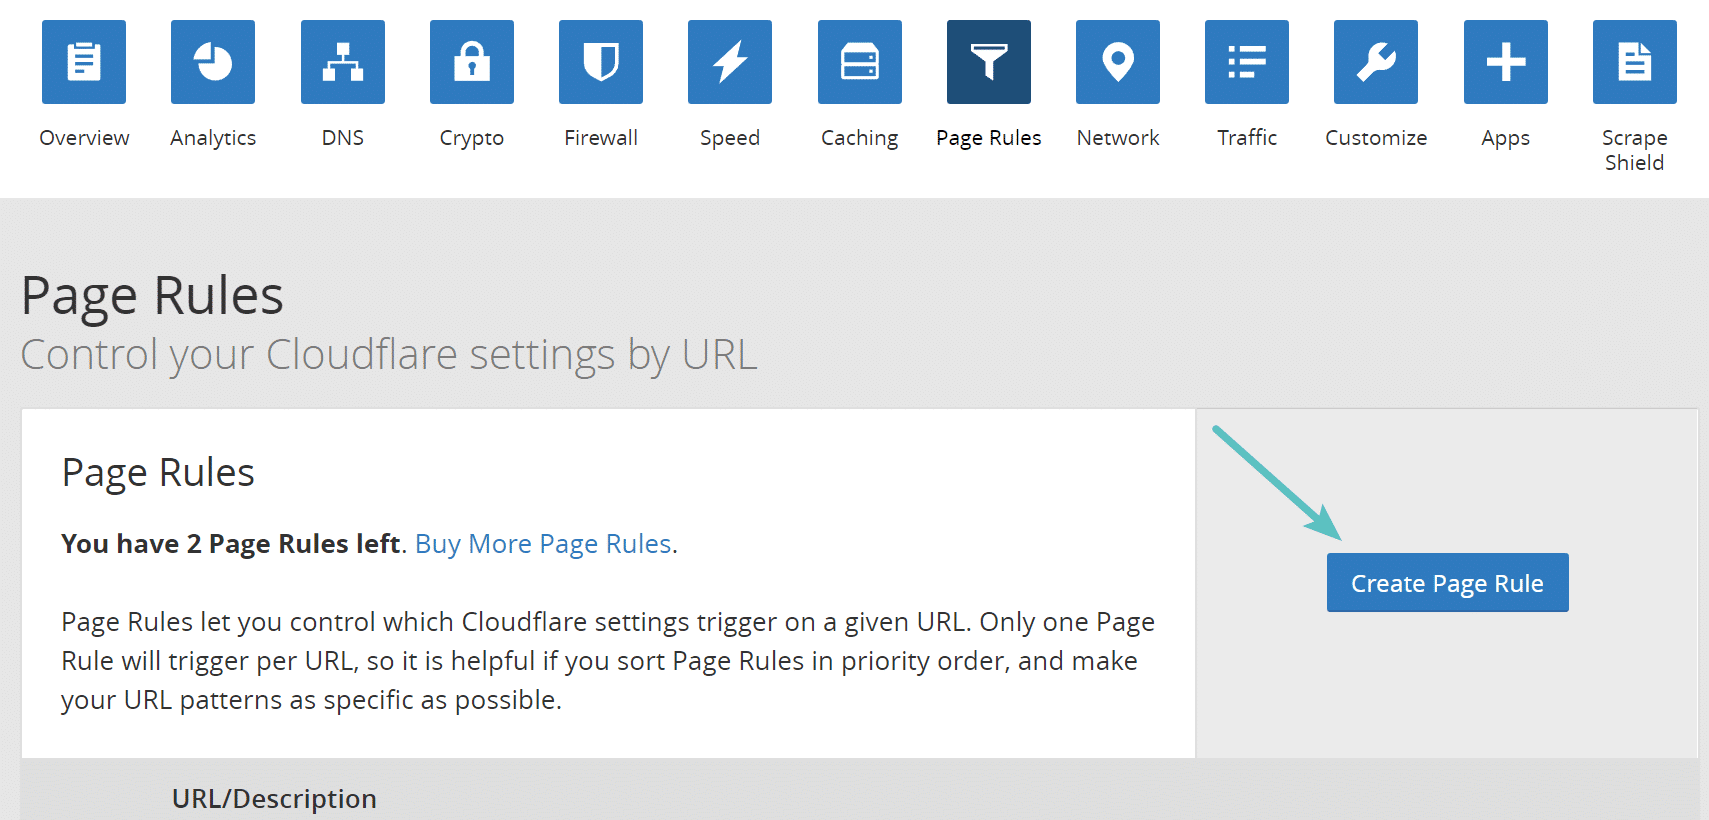The height and width of the screenshot is (820, 1709).
Task: Open Network via the map pin icon
Action: (1118, 62)
